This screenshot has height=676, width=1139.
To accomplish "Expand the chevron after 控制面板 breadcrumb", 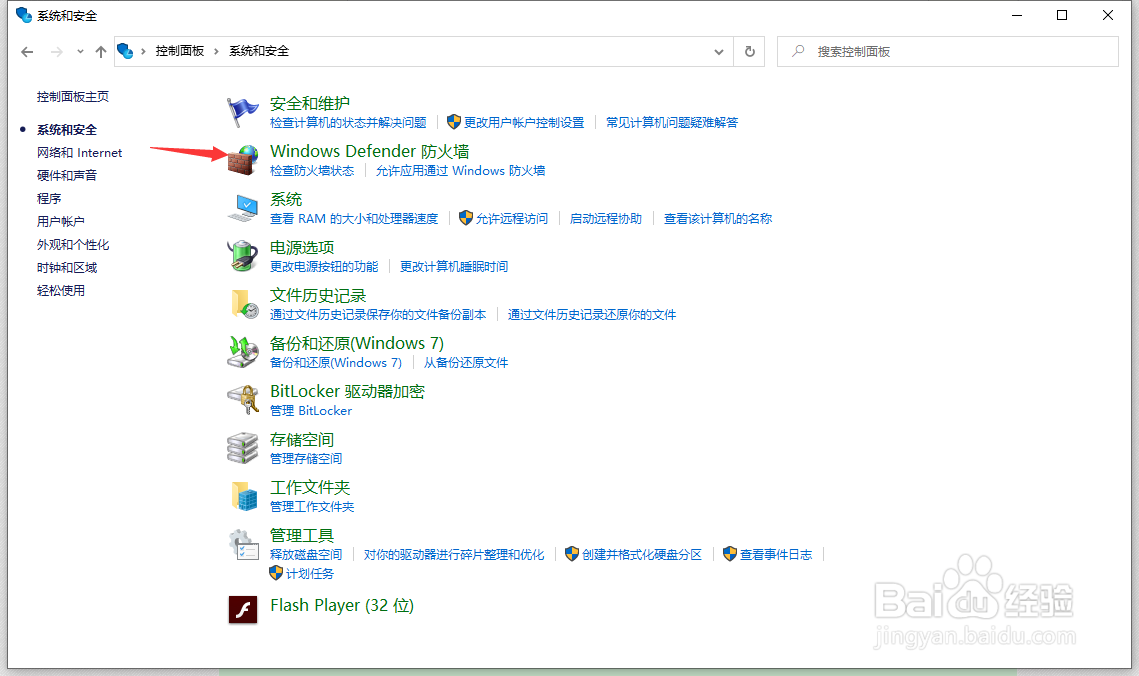I will click(216, 51).
